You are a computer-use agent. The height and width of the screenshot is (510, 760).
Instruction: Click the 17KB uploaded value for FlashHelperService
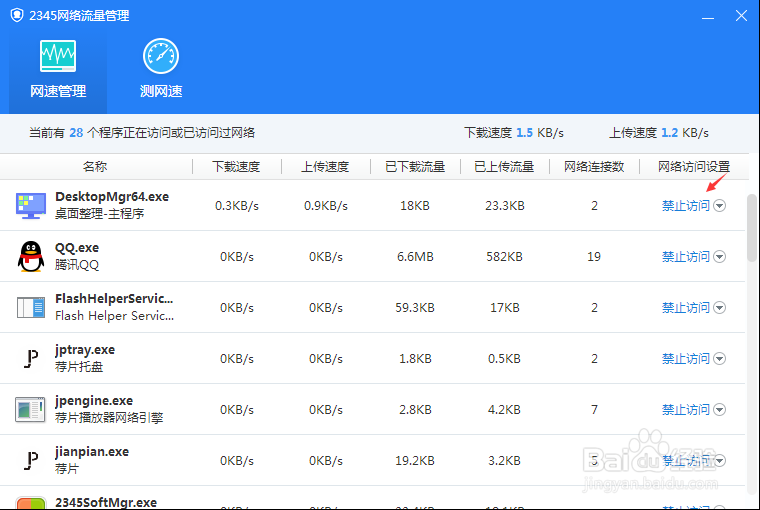coord(505,307)
